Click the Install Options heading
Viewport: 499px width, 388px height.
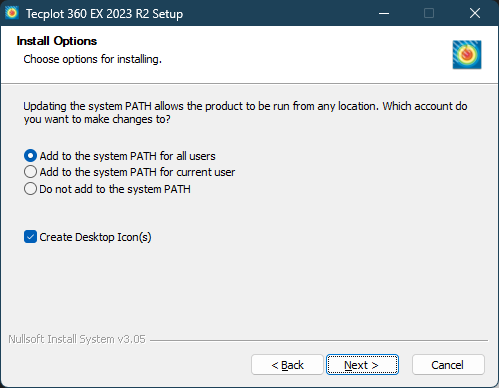tap(57, 41)
